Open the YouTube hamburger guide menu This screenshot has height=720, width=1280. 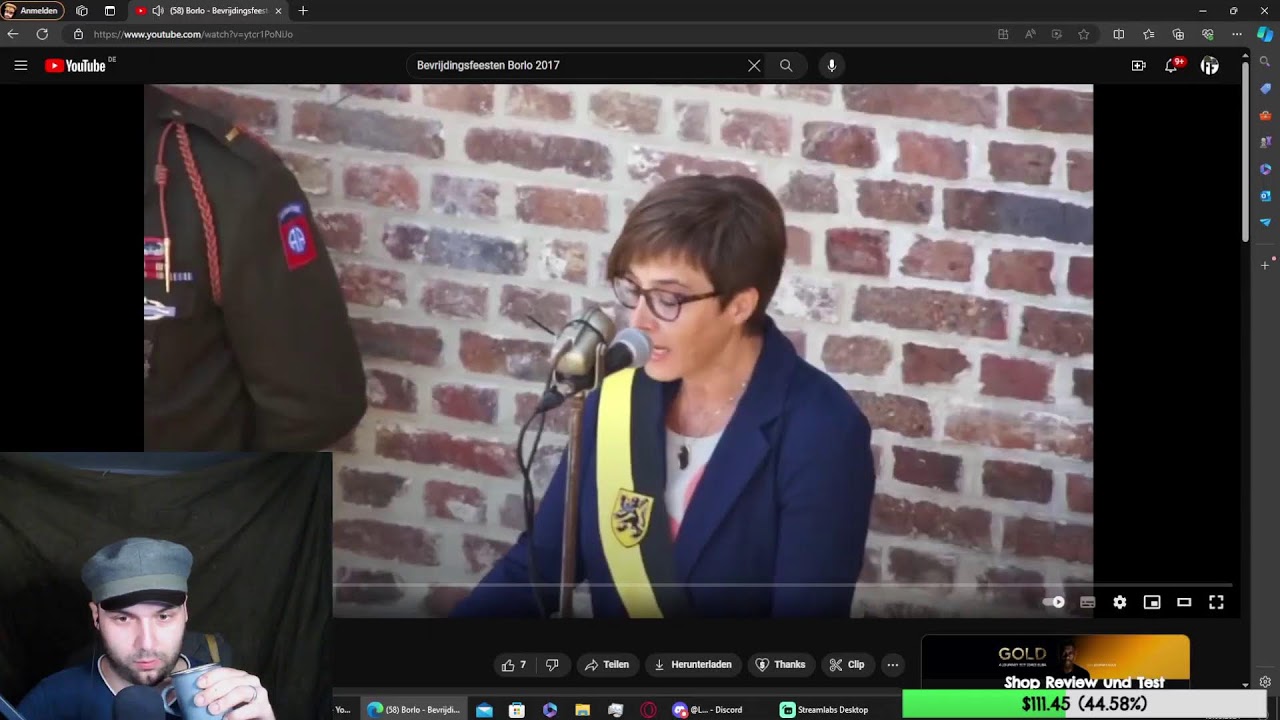click(x=21, y=65)
